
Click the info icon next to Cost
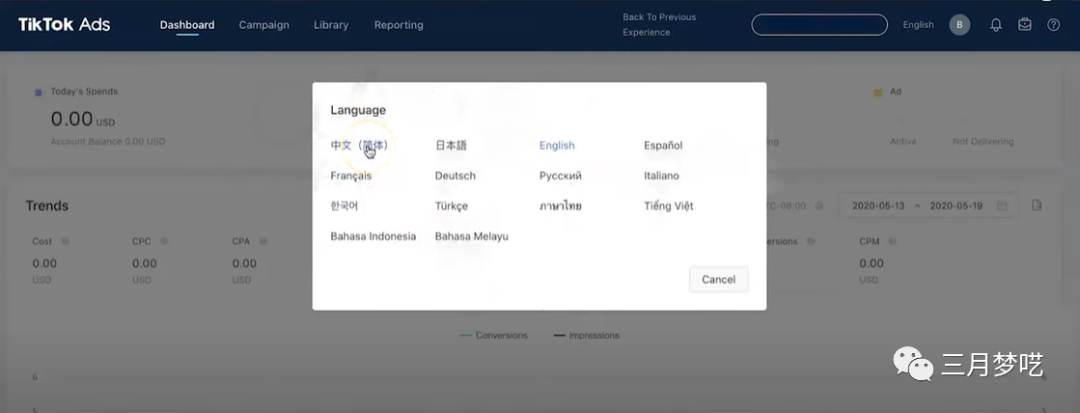point(66,241)
